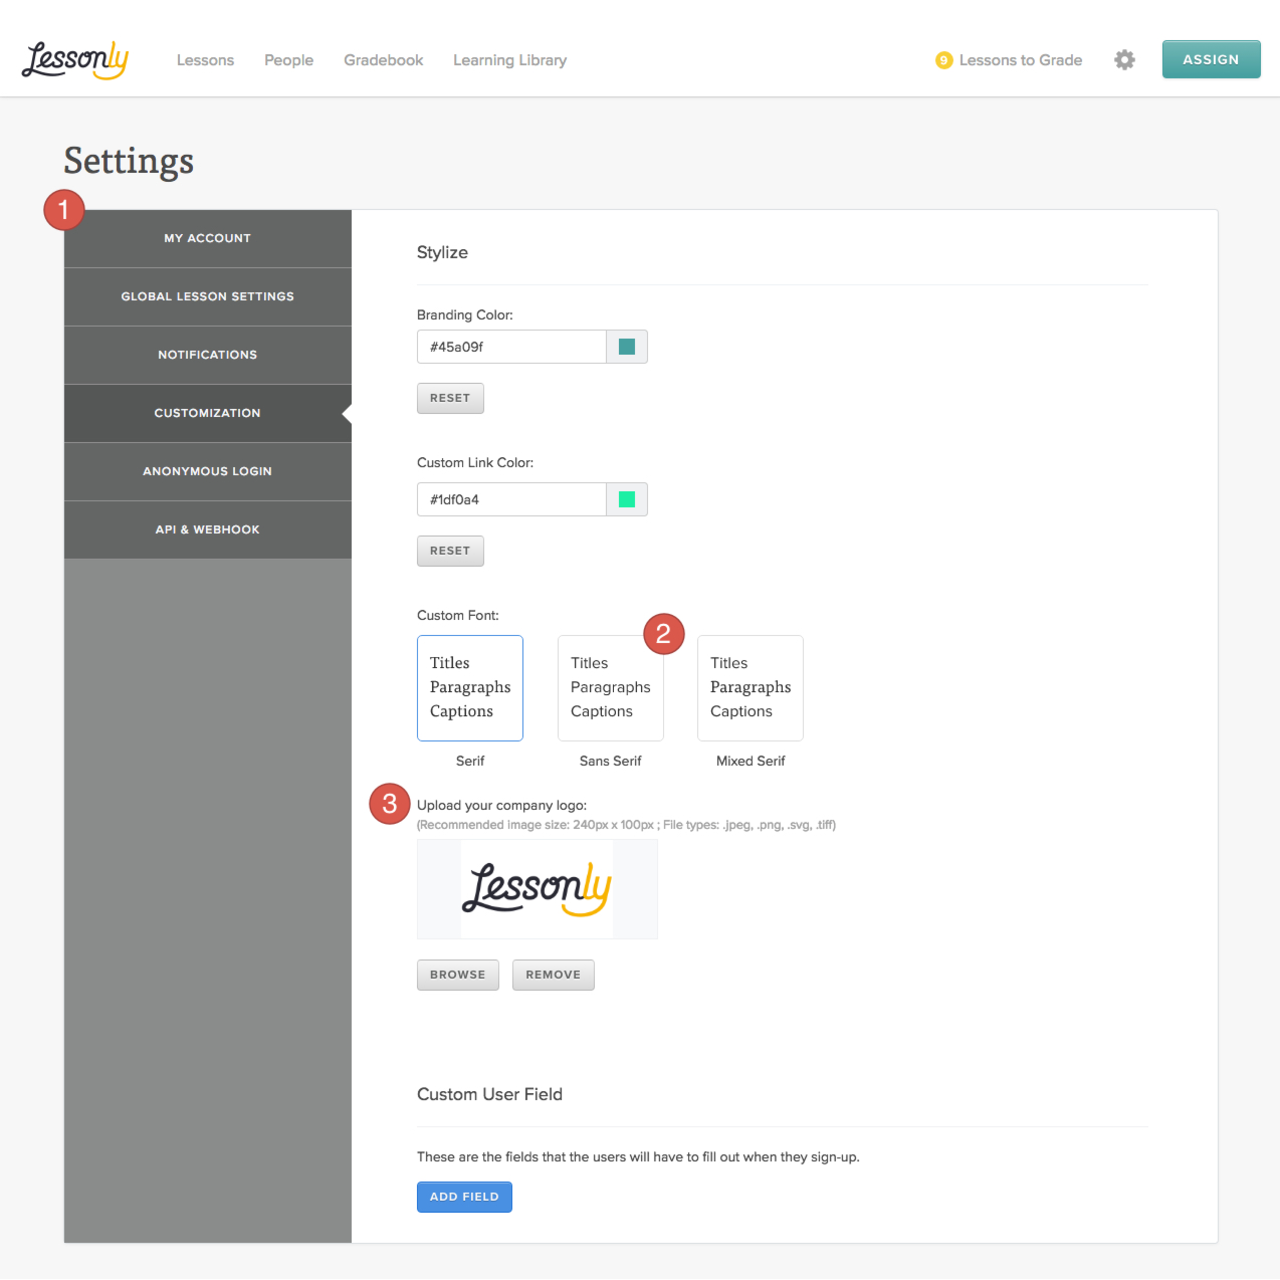The width and height of the screenshot is (1280, 1280).
Task: Open Global Lesson Settings
Action: pyautogui.click(x=207, y=296)
